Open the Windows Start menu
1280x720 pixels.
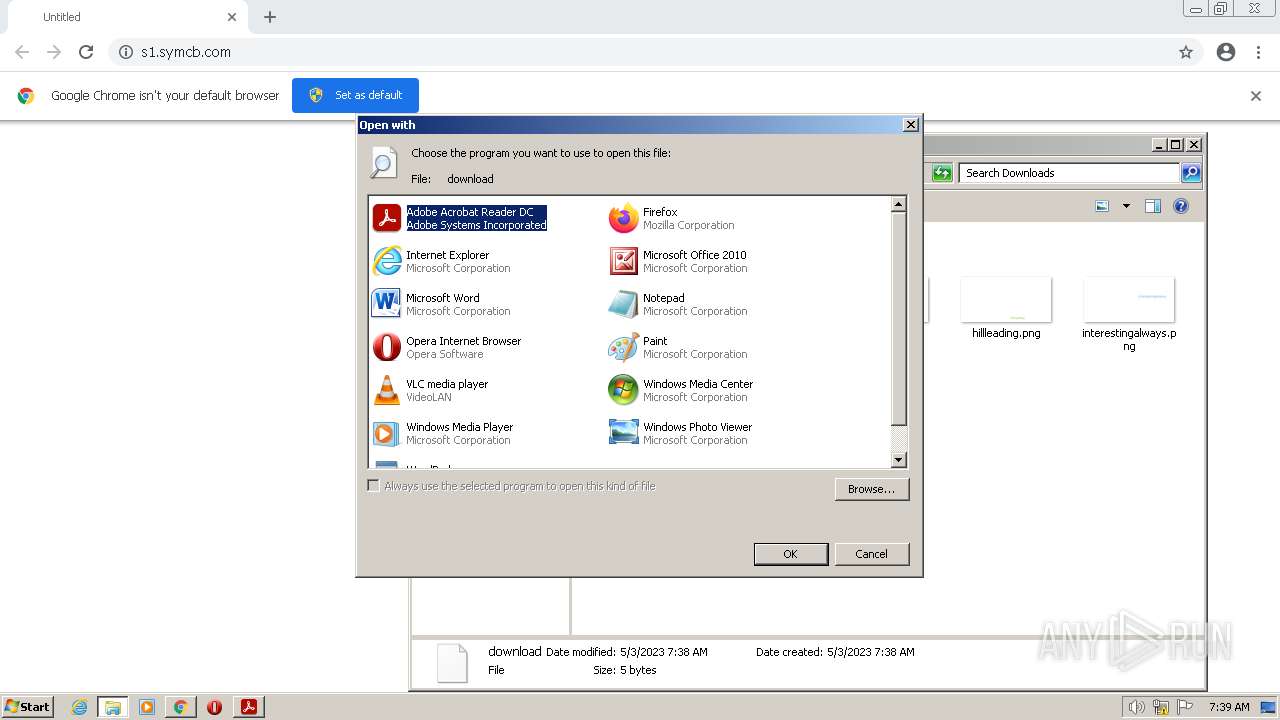(28, 707)
